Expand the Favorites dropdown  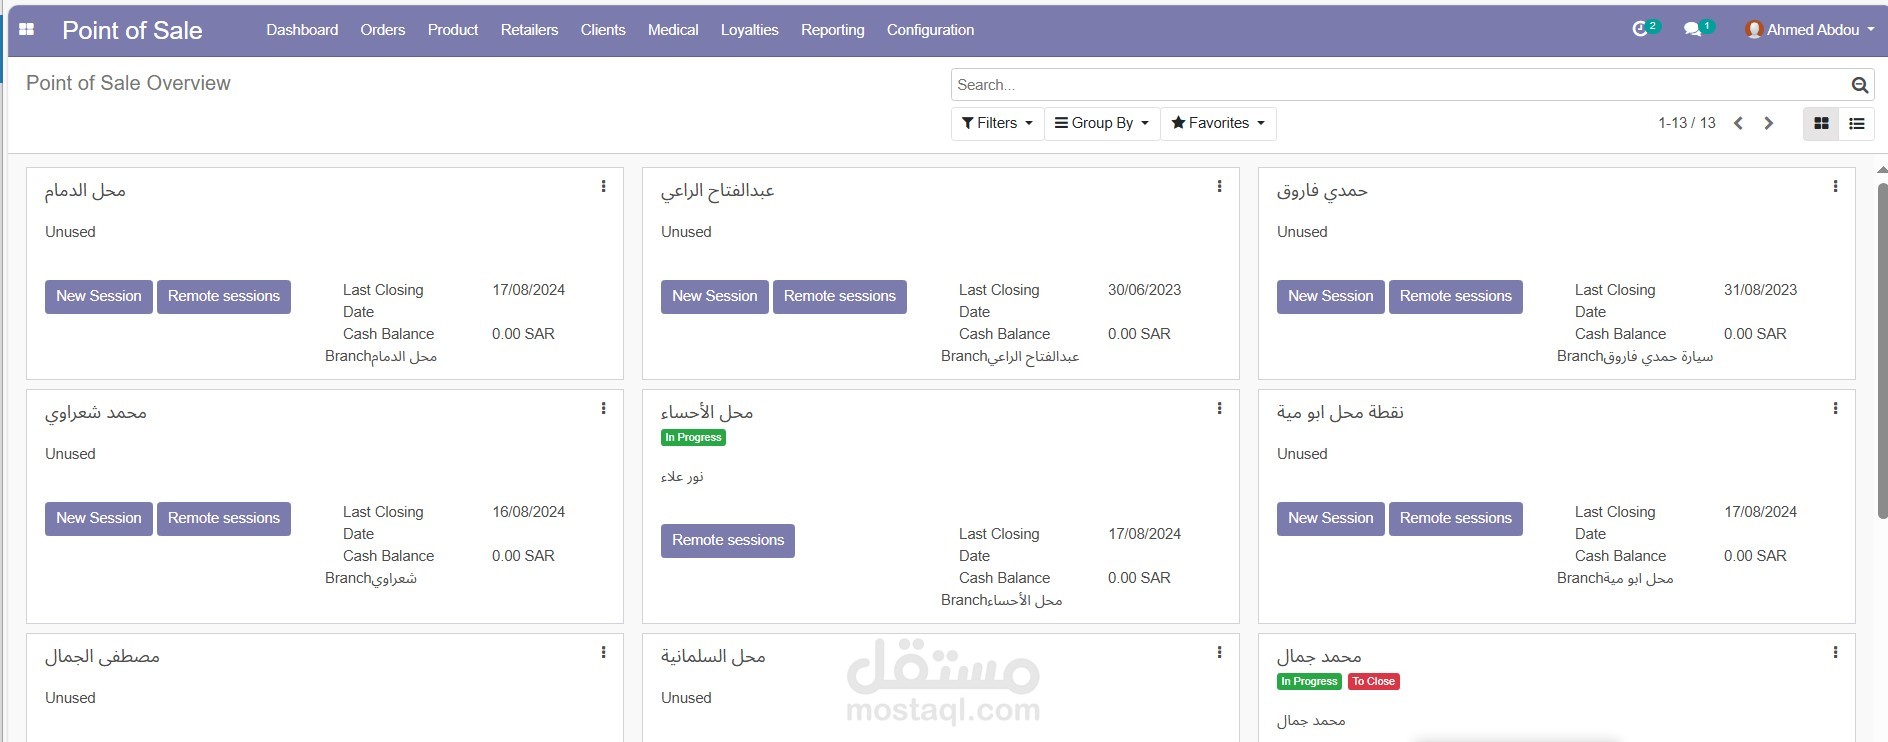pos(1218,123)
